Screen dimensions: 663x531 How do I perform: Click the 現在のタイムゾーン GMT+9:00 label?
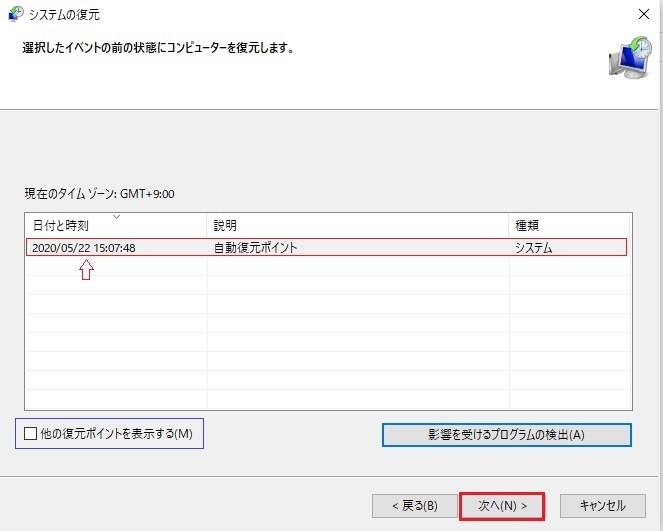click(99, 194)
